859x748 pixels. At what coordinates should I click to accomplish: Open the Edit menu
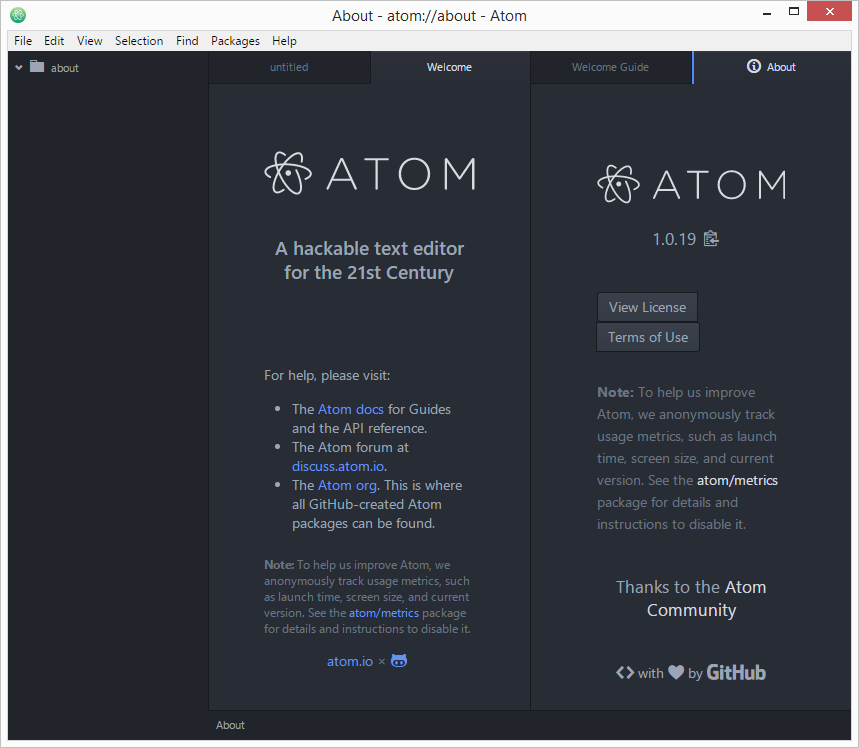(54, 41)
